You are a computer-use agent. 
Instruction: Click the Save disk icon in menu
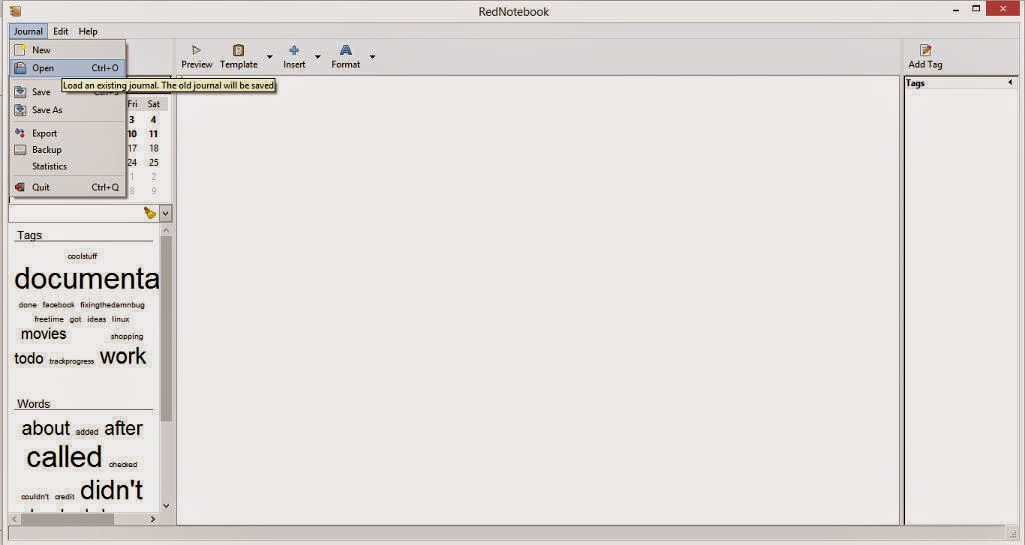[x=20, y=92]
